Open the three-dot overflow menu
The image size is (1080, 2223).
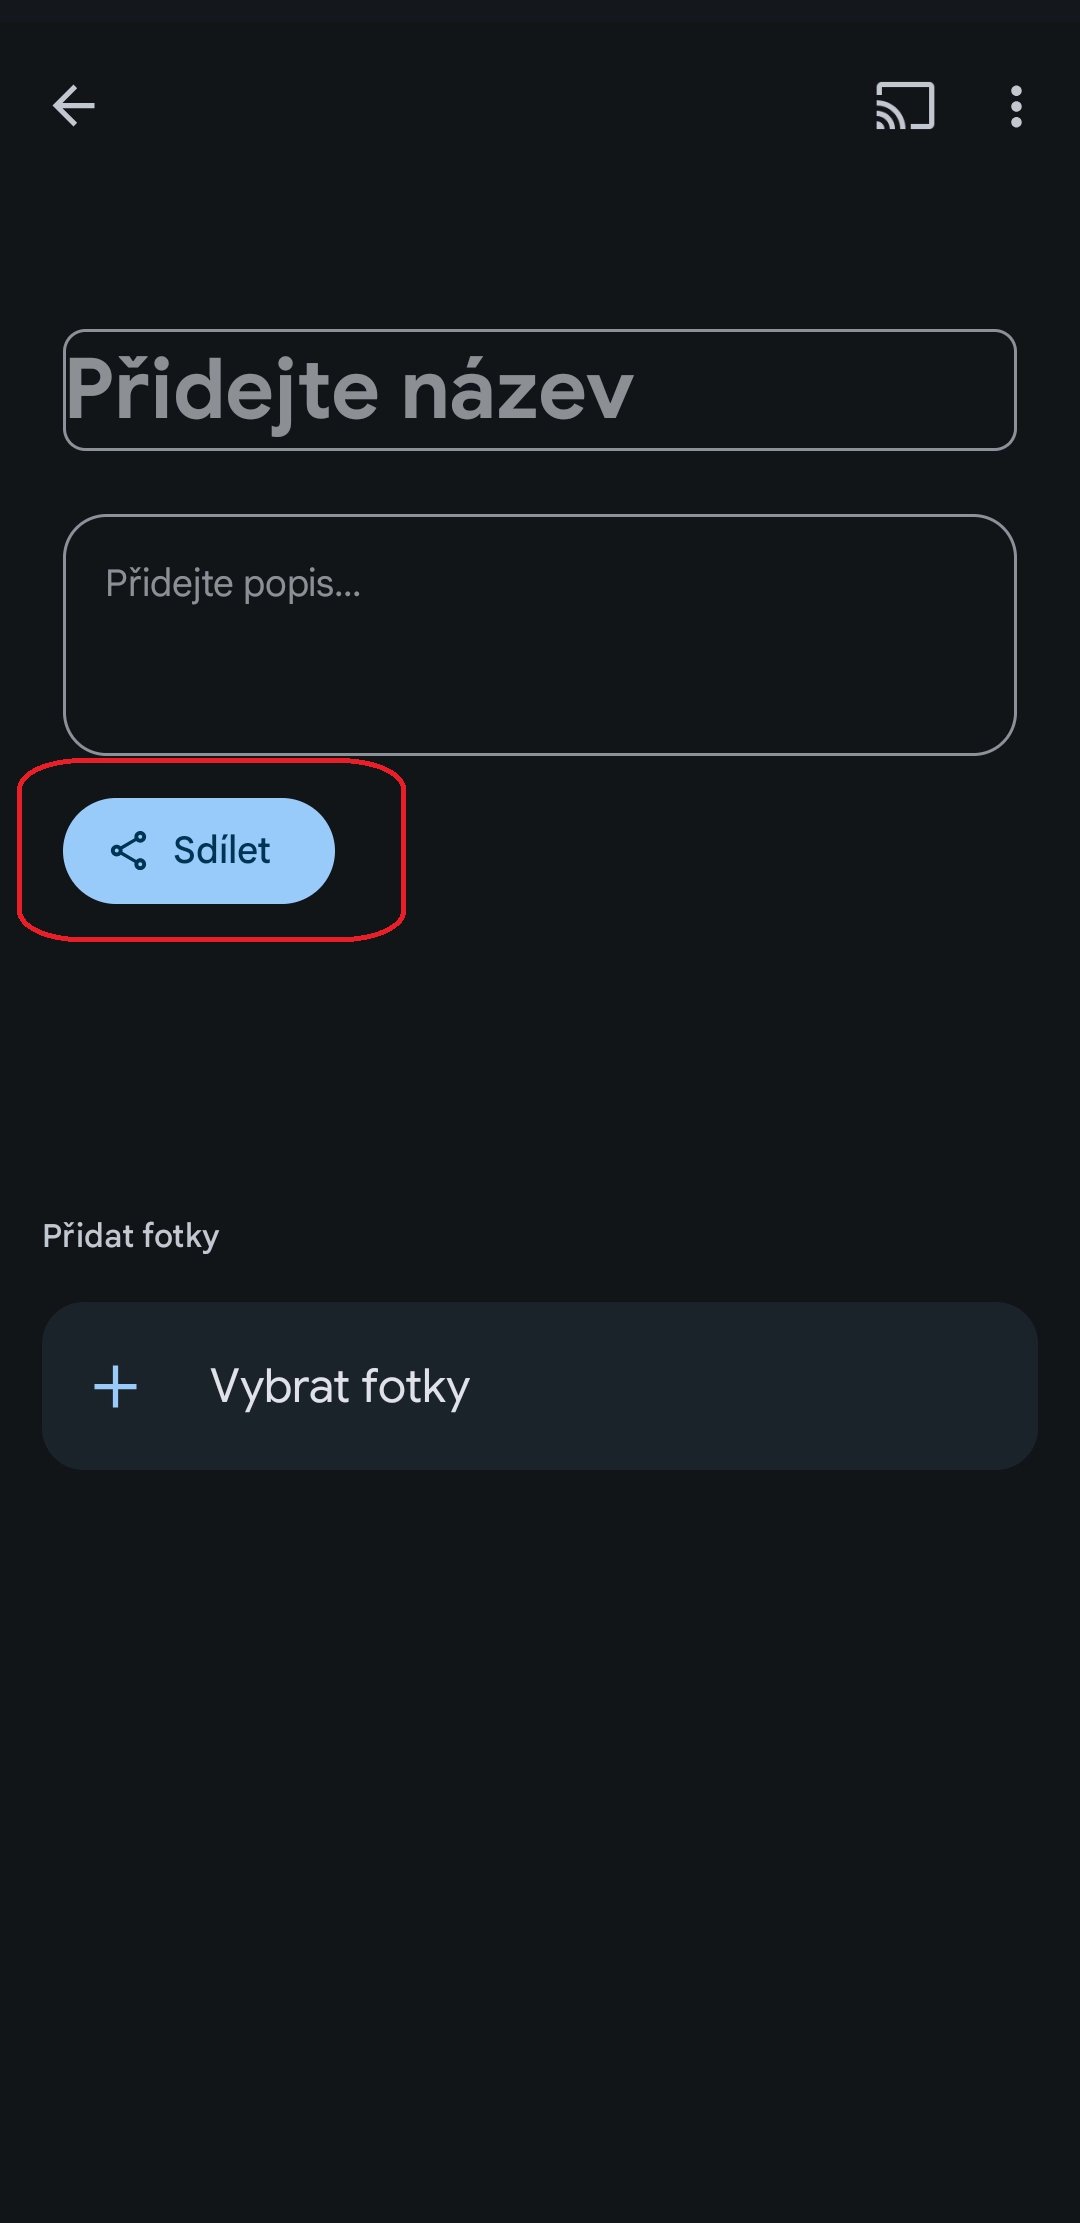click(1016, 106)
